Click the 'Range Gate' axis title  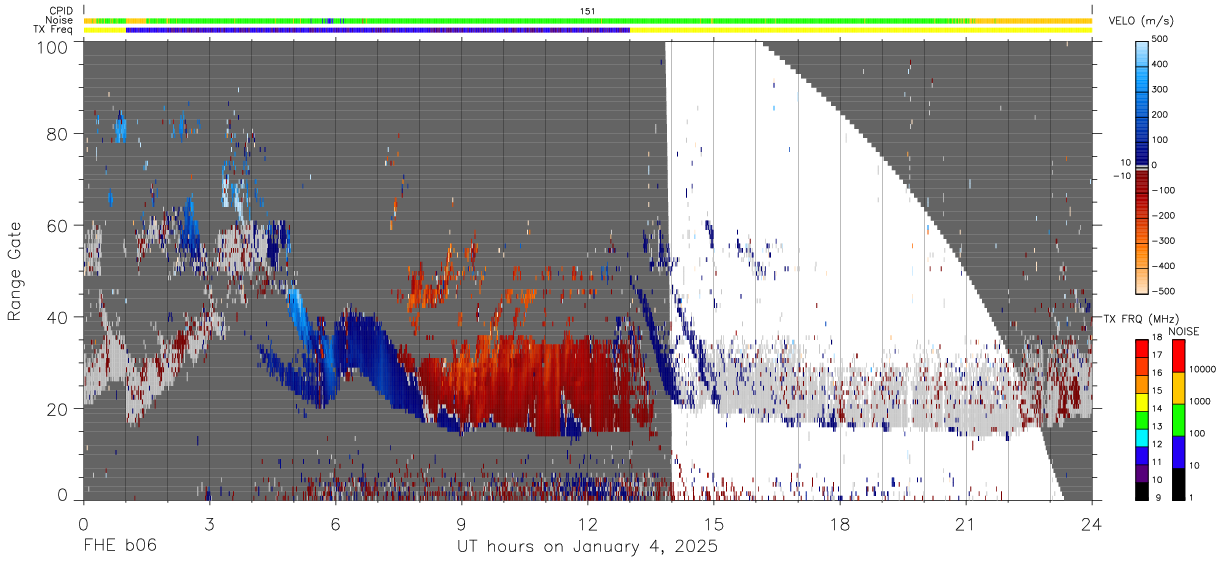[x=15, y=271]
